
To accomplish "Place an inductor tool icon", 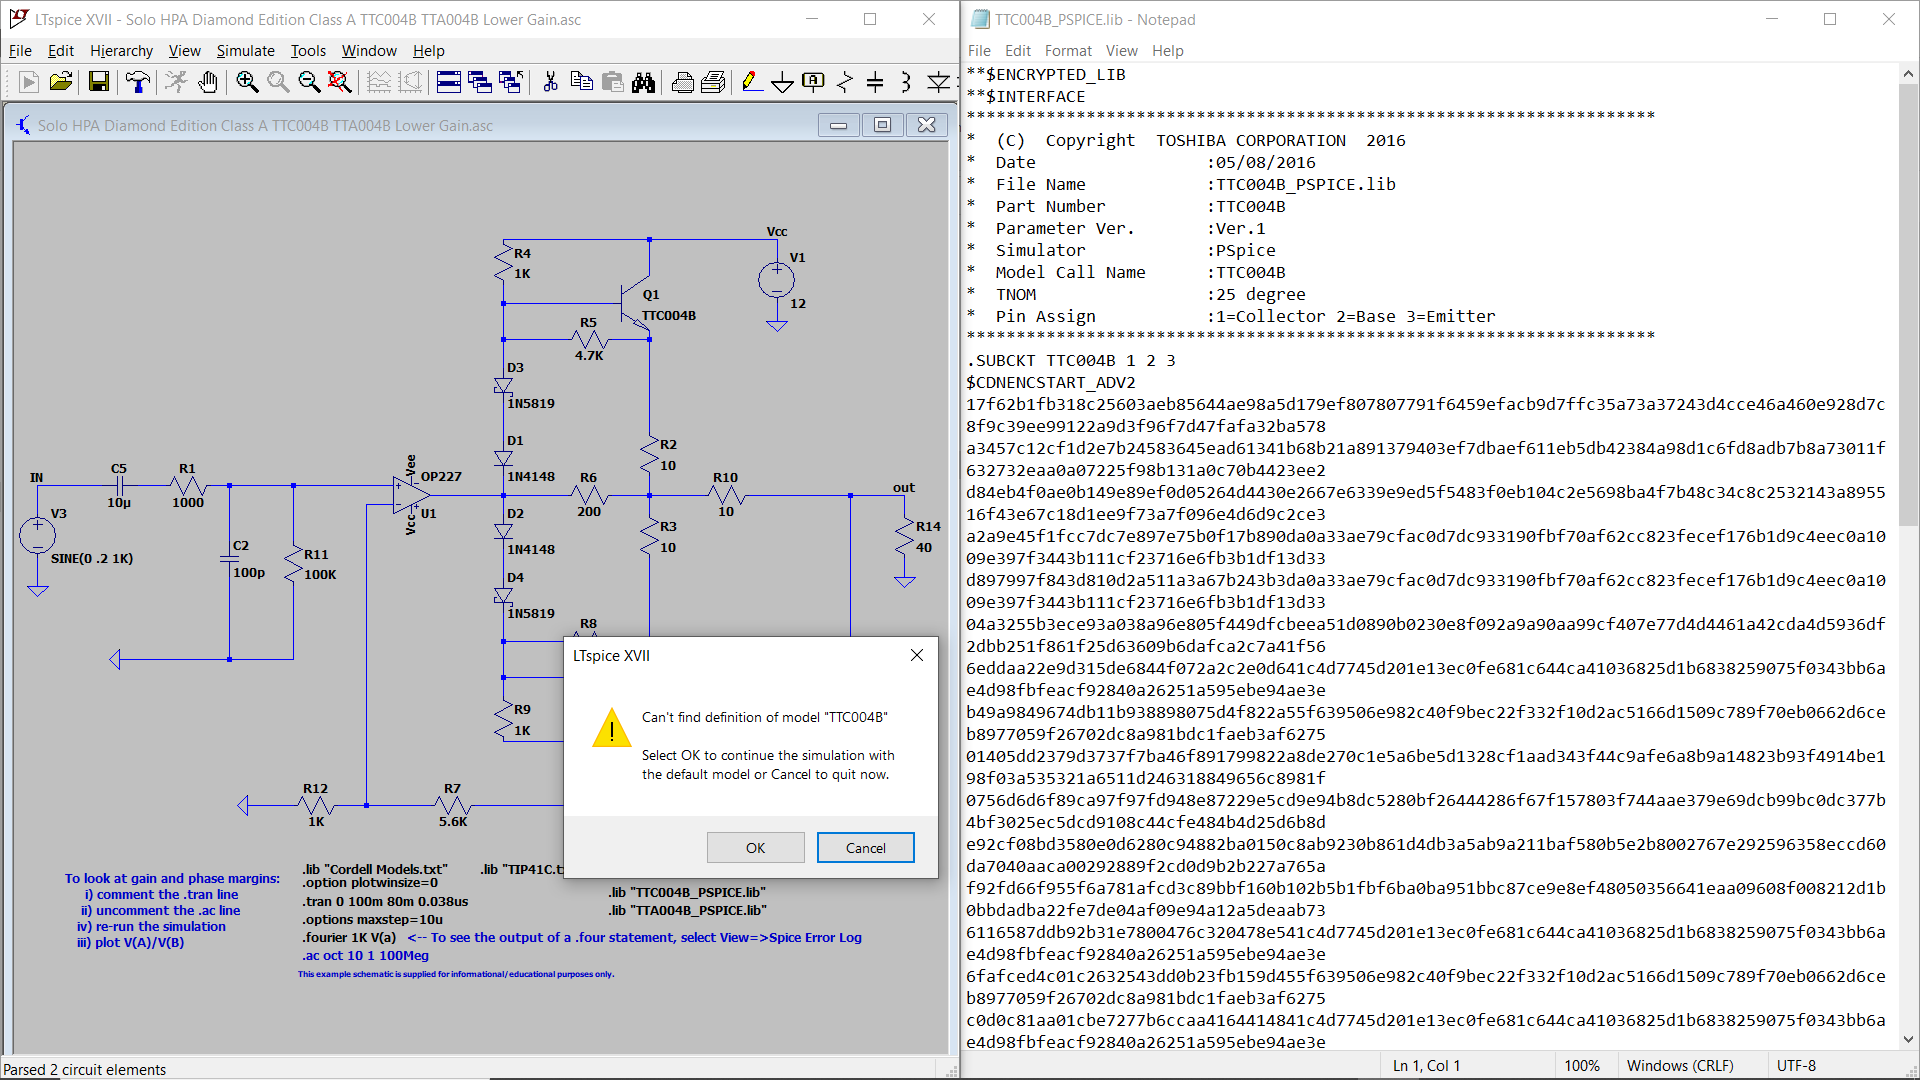I will 907,82.
